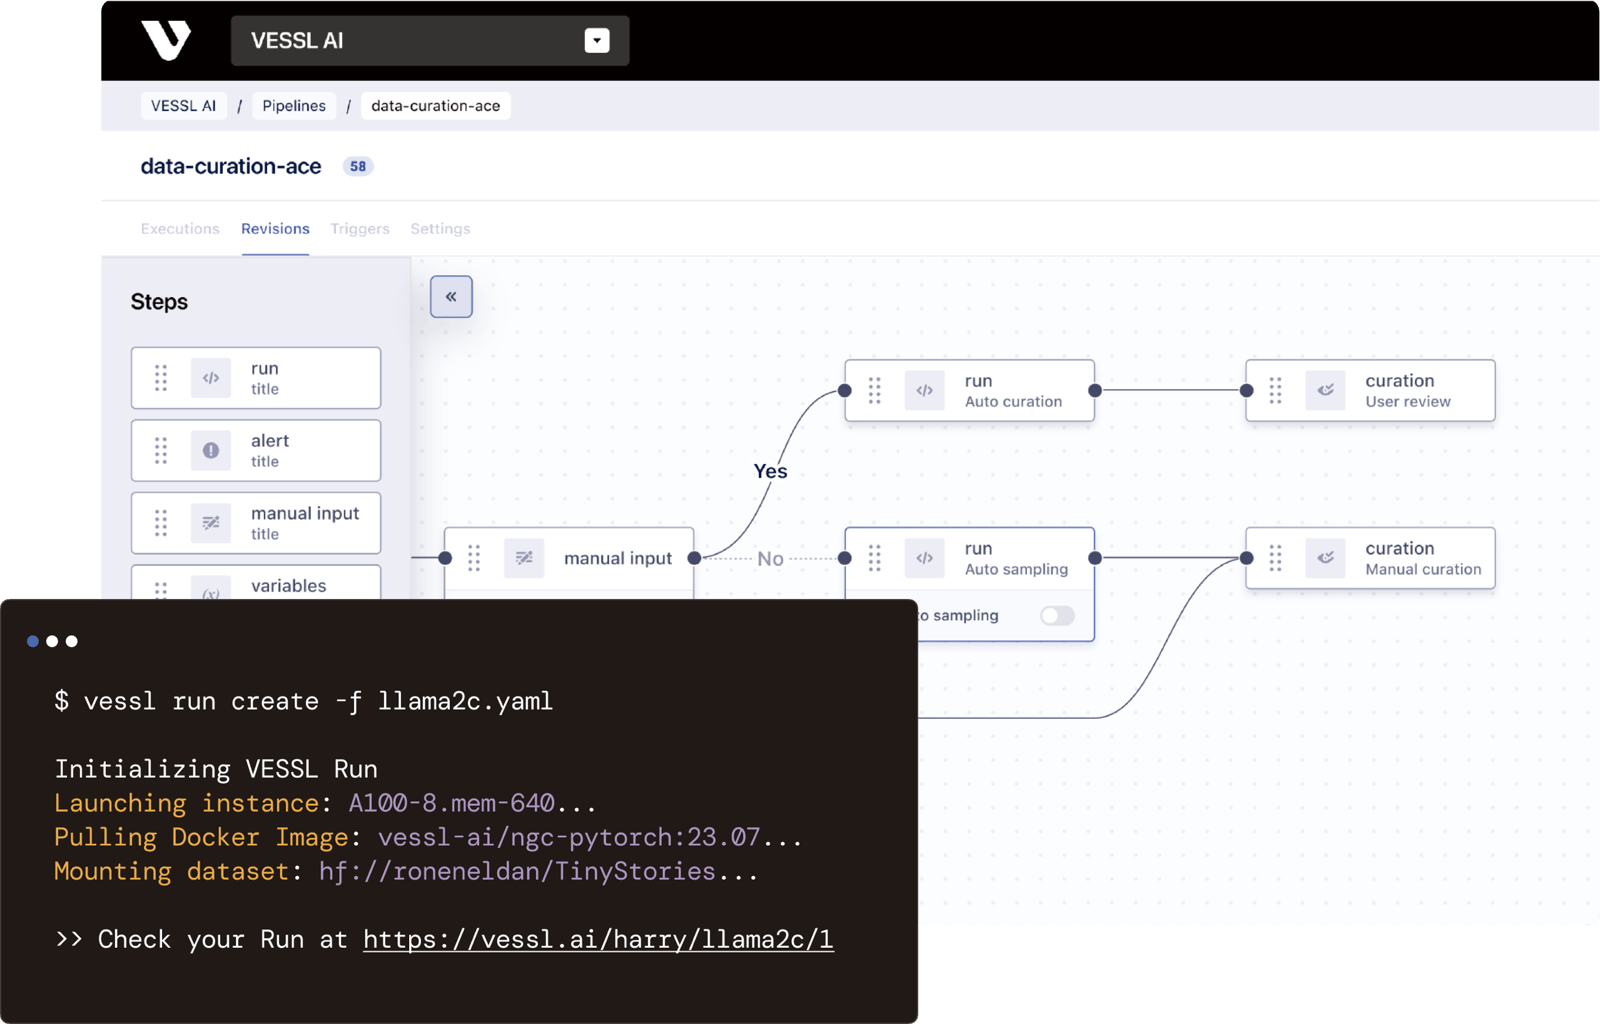Select the Revisions tab
Screen dimensions: 1600x1024
[275, 229]
